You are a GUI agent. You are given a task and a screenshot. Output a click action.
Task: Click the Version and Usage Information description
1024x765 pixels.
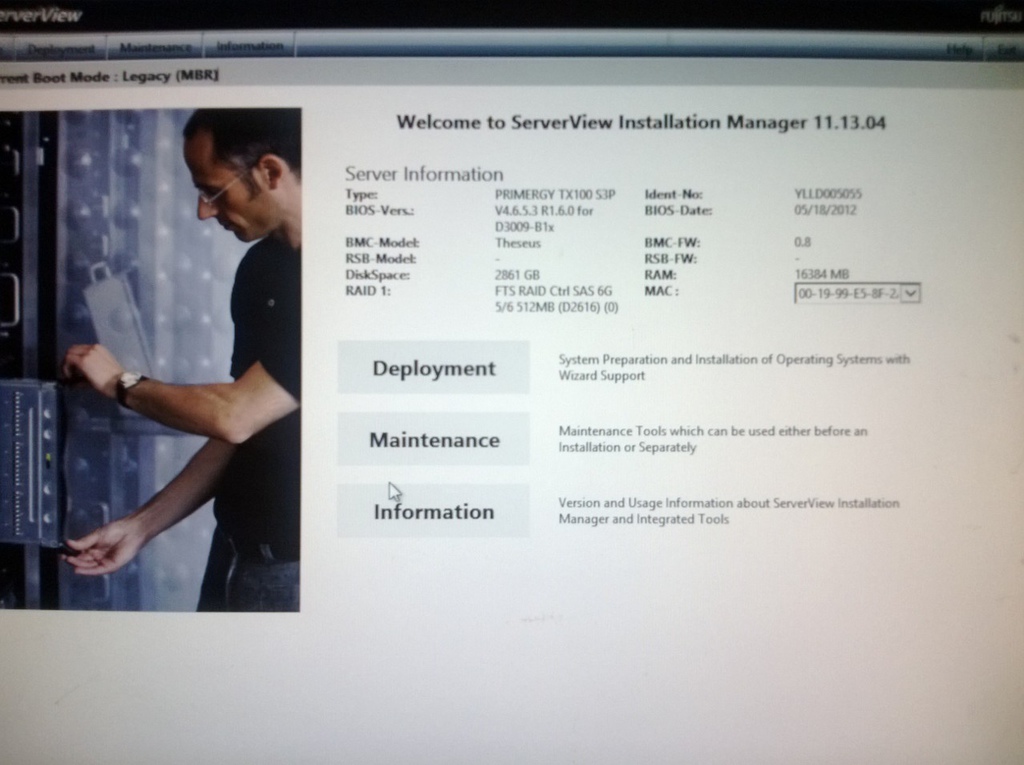click(729, 511)
